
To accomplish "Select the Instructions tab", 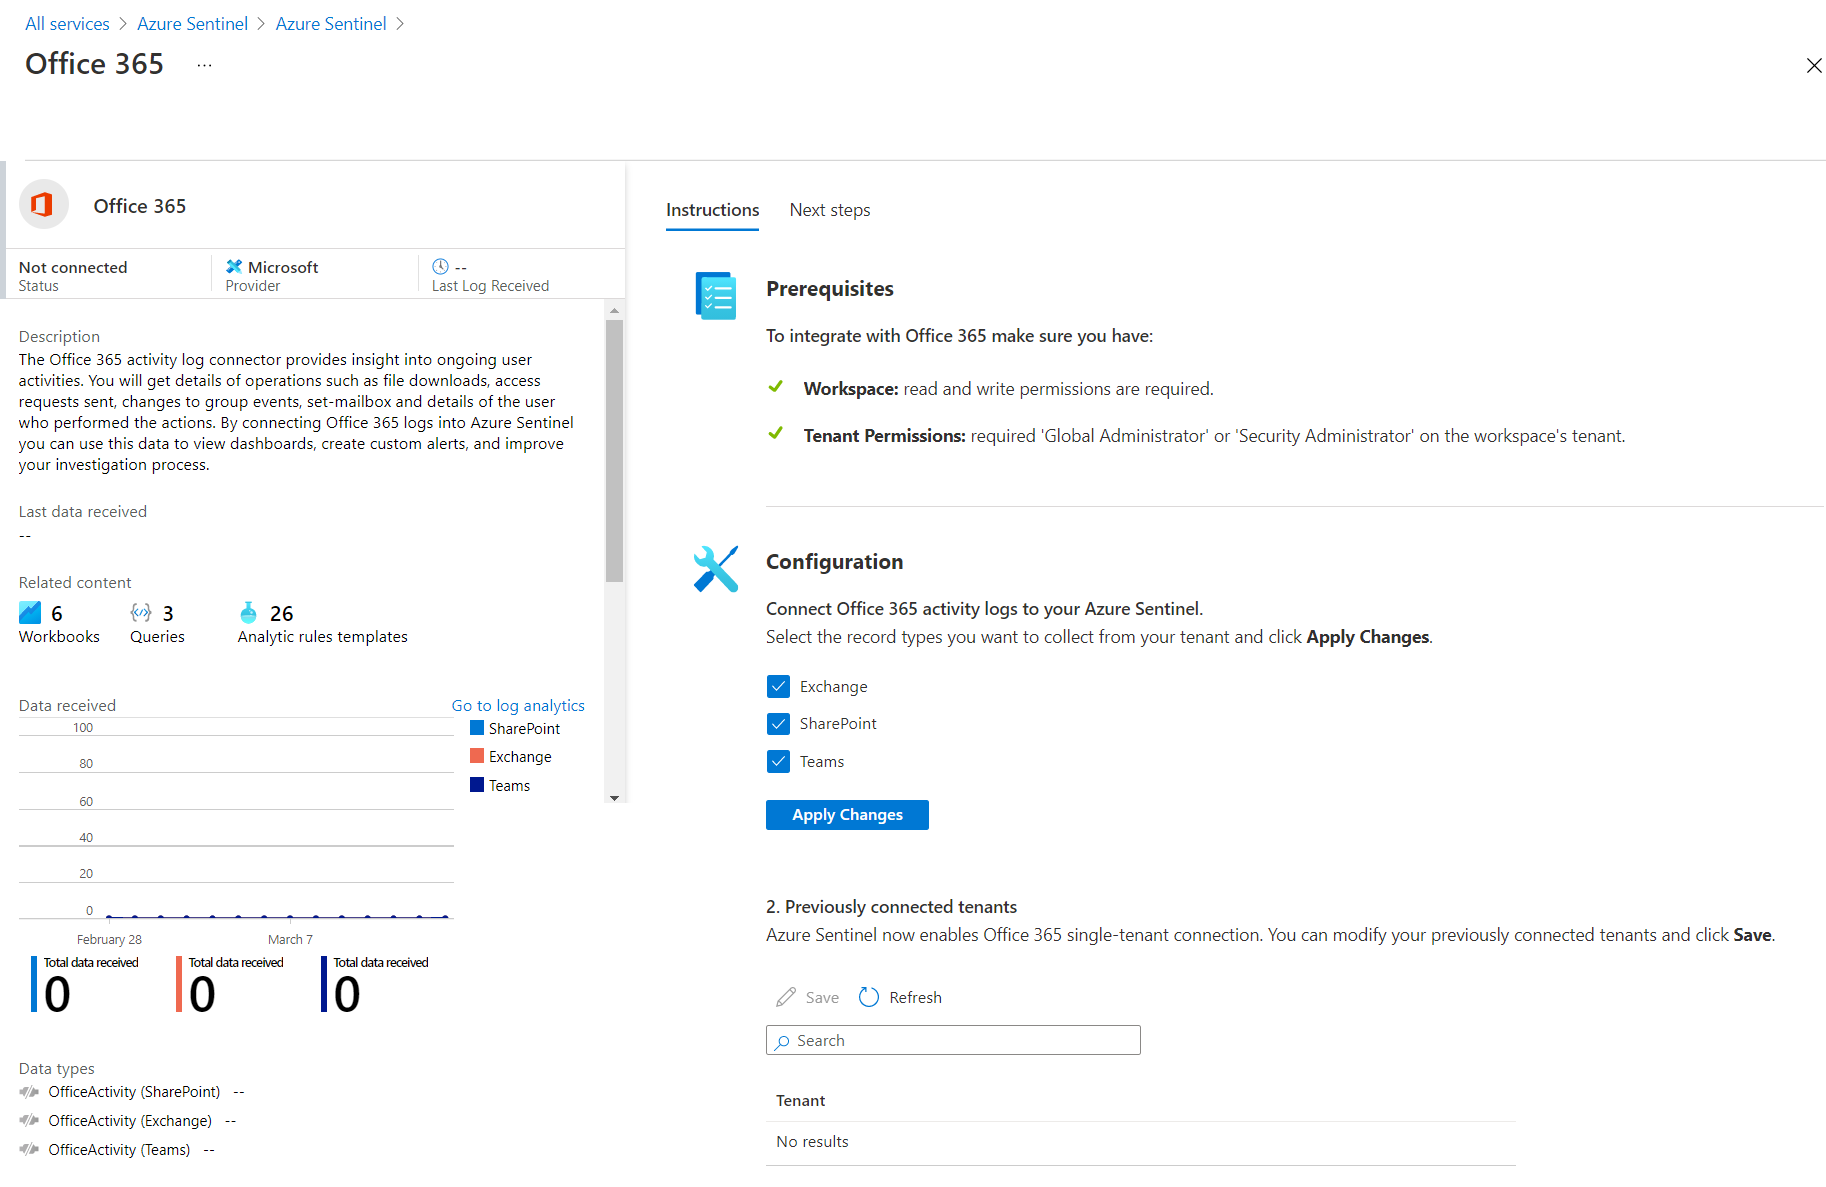I will [712, 210].
